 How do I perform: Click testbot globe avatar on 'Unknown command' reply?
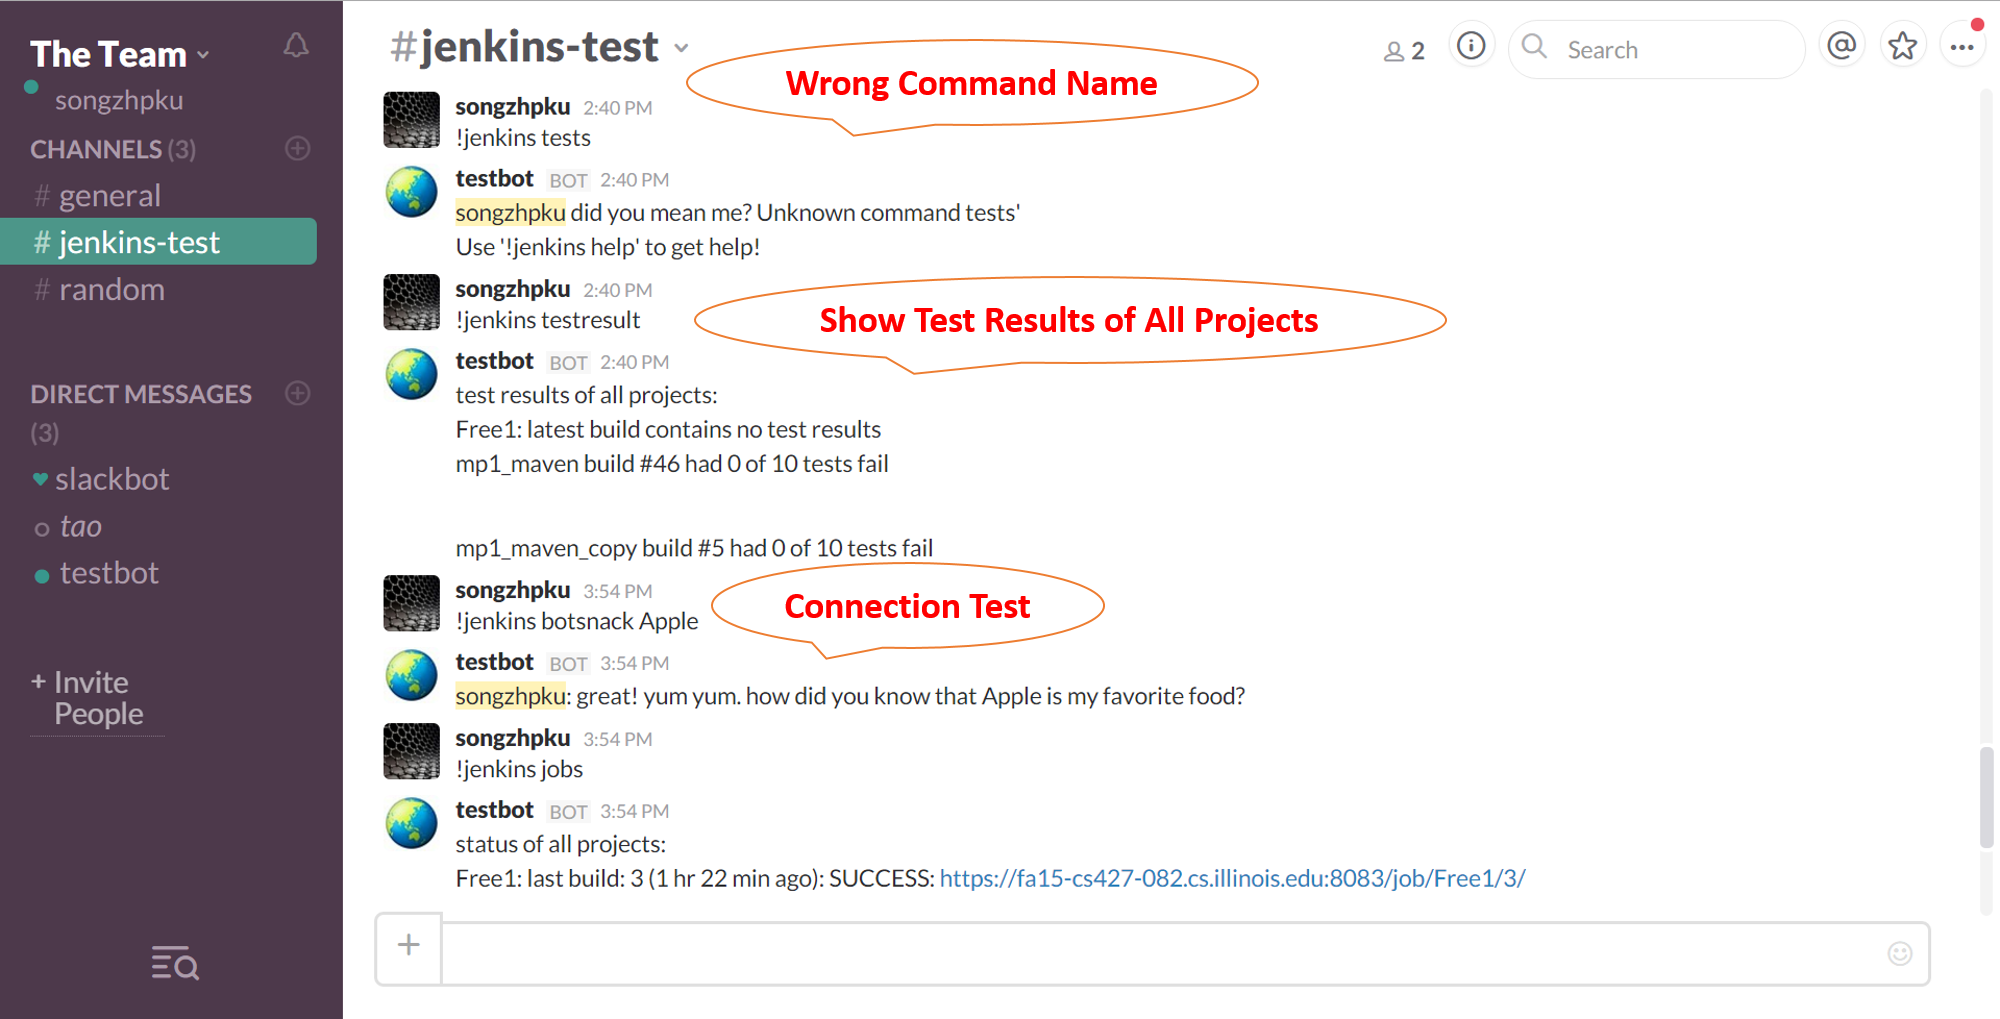[x=411, y=192]
